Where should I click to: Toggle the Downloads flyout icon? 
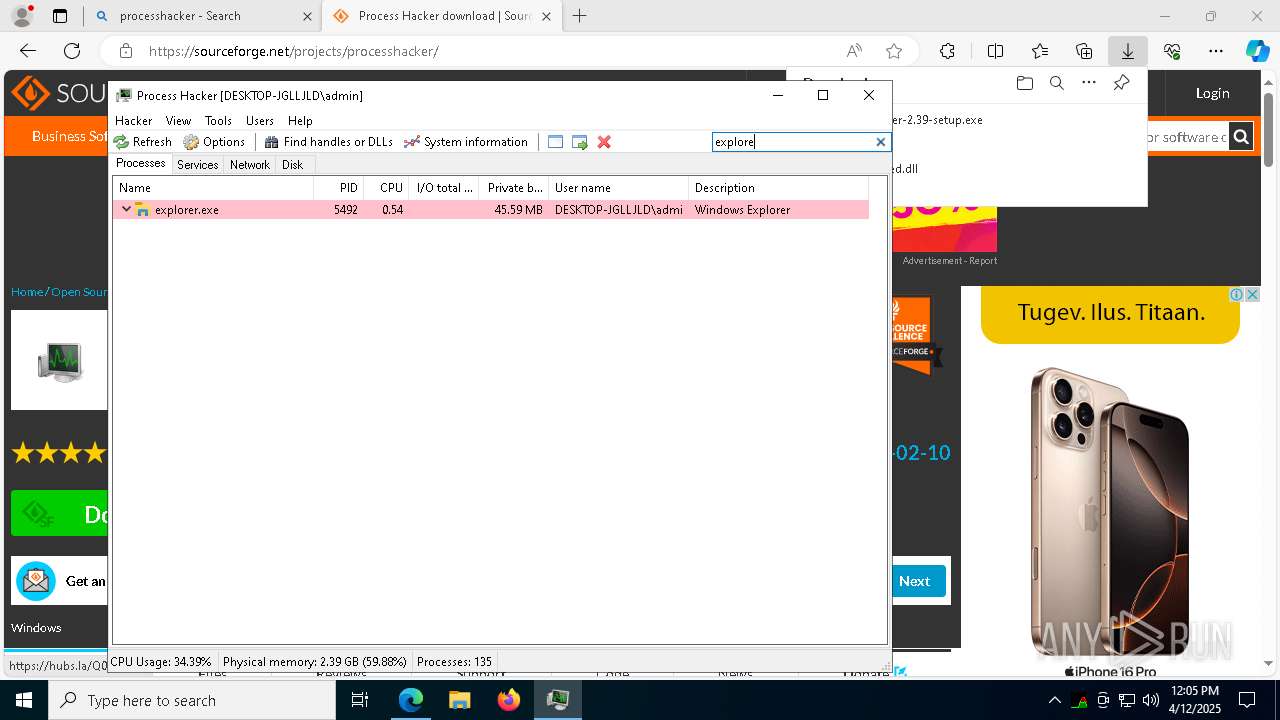click(1127, 51)
